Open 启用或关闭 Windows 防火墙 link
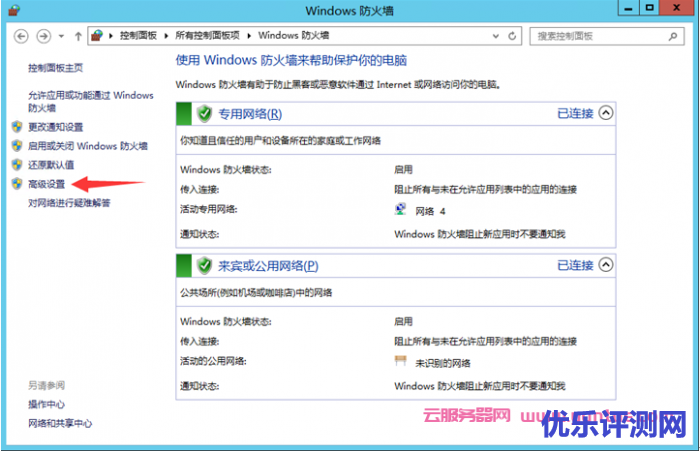The height and width of the screenshot is (451, 700). (x=88, y=146)
